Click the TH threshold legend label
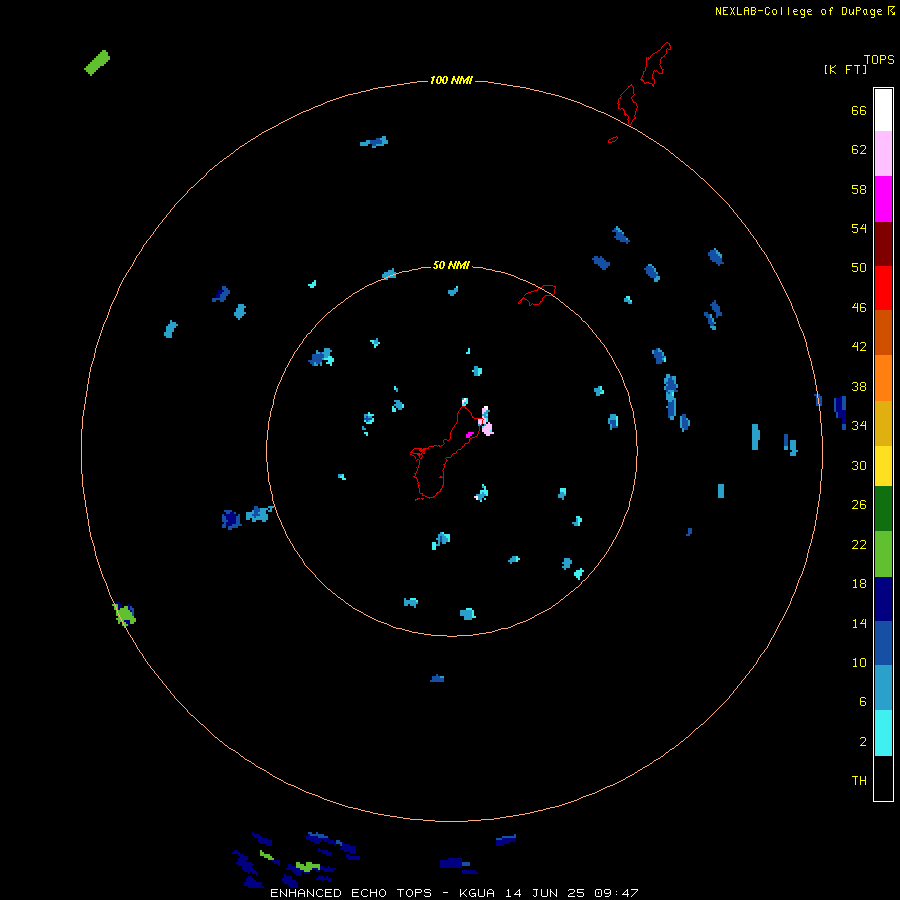 [x=859, y=781]
